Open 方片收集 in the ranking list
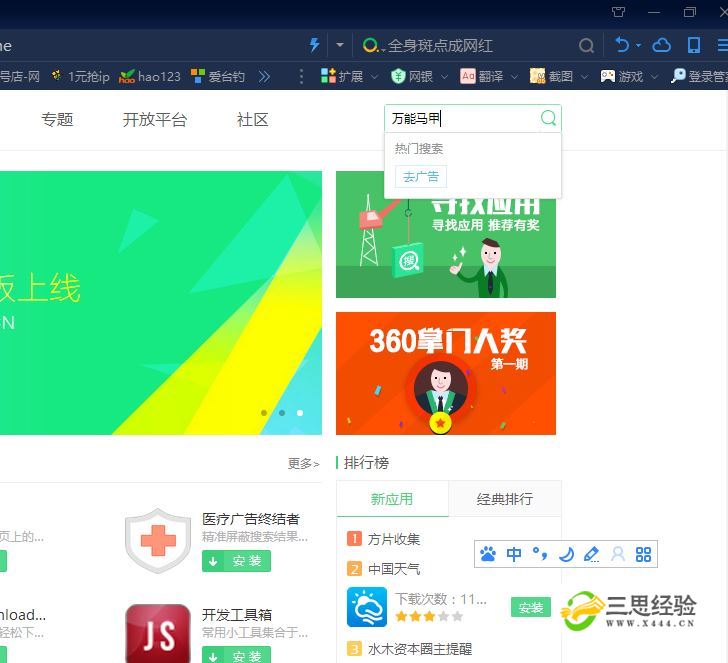 (x=394, y=539)
